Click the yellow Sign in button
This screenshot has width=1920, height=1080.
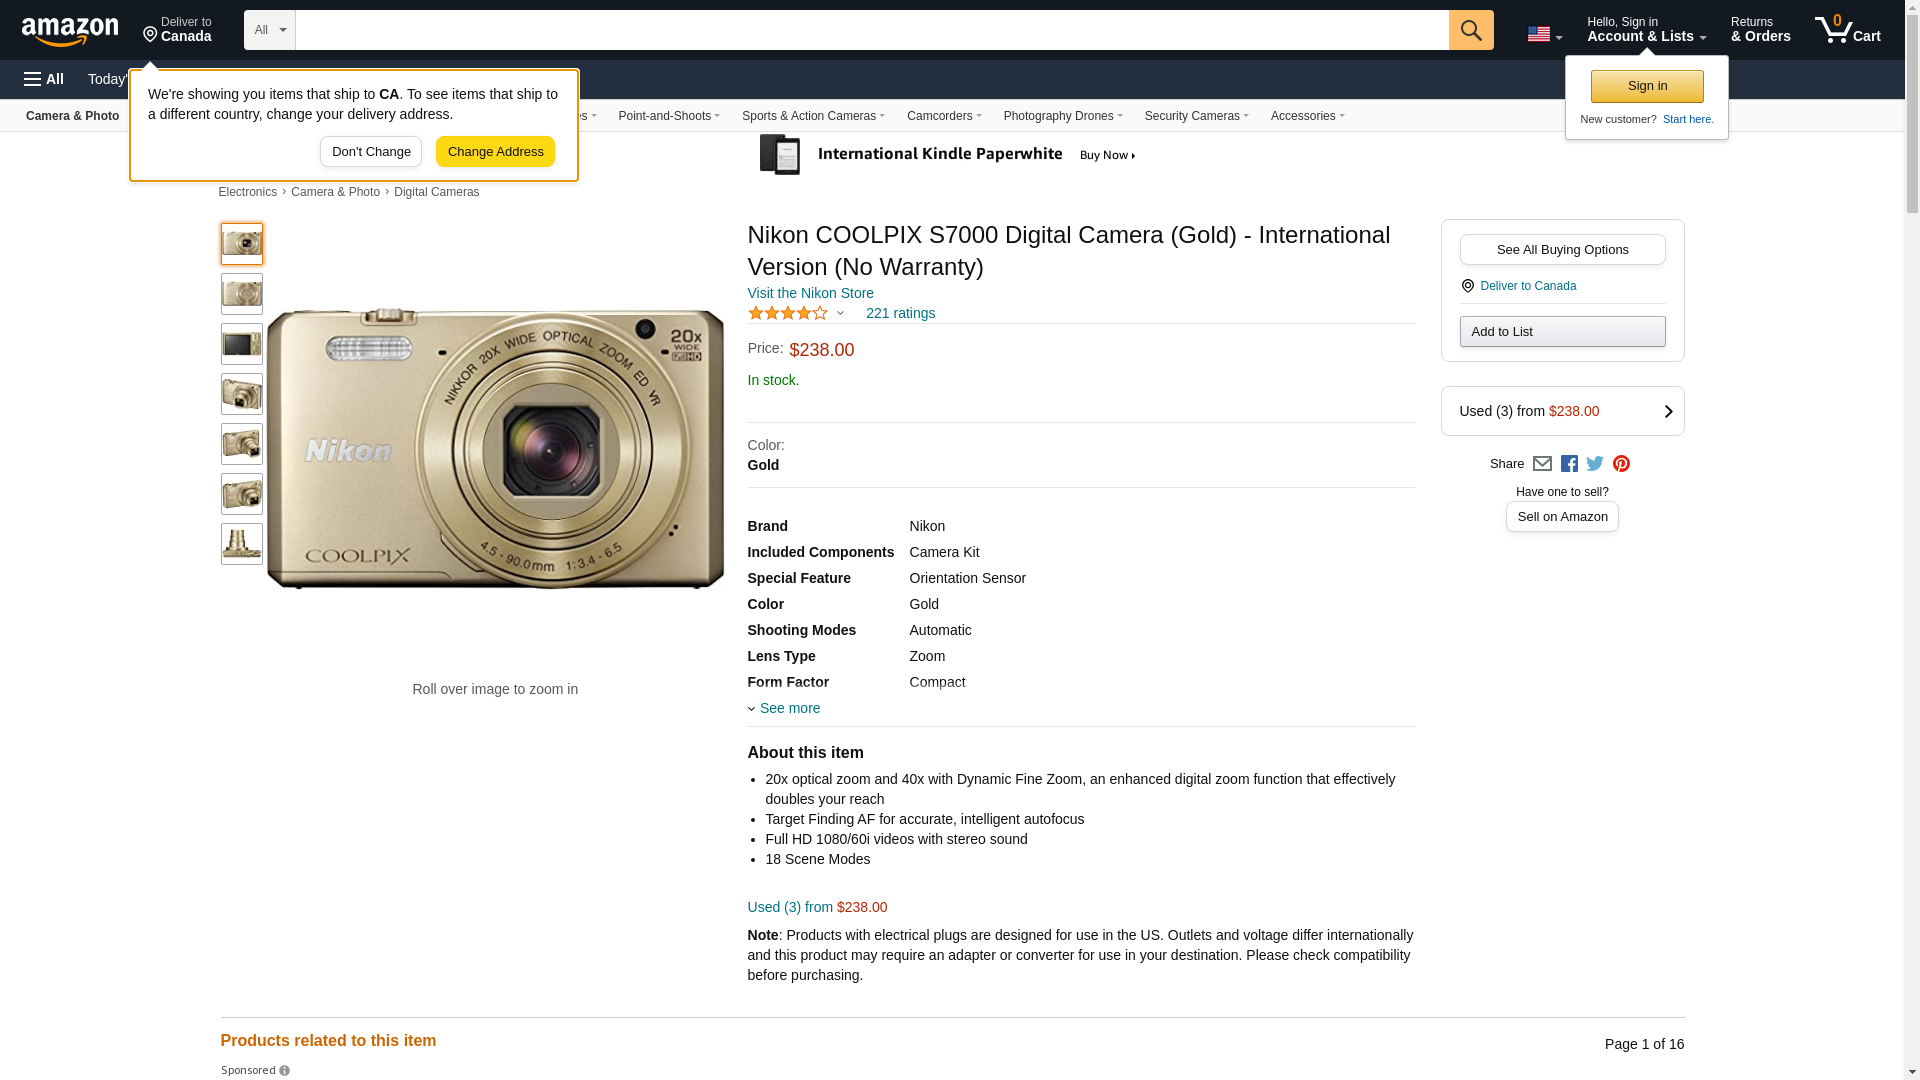pyautogui.click(x=1647, y=86)
